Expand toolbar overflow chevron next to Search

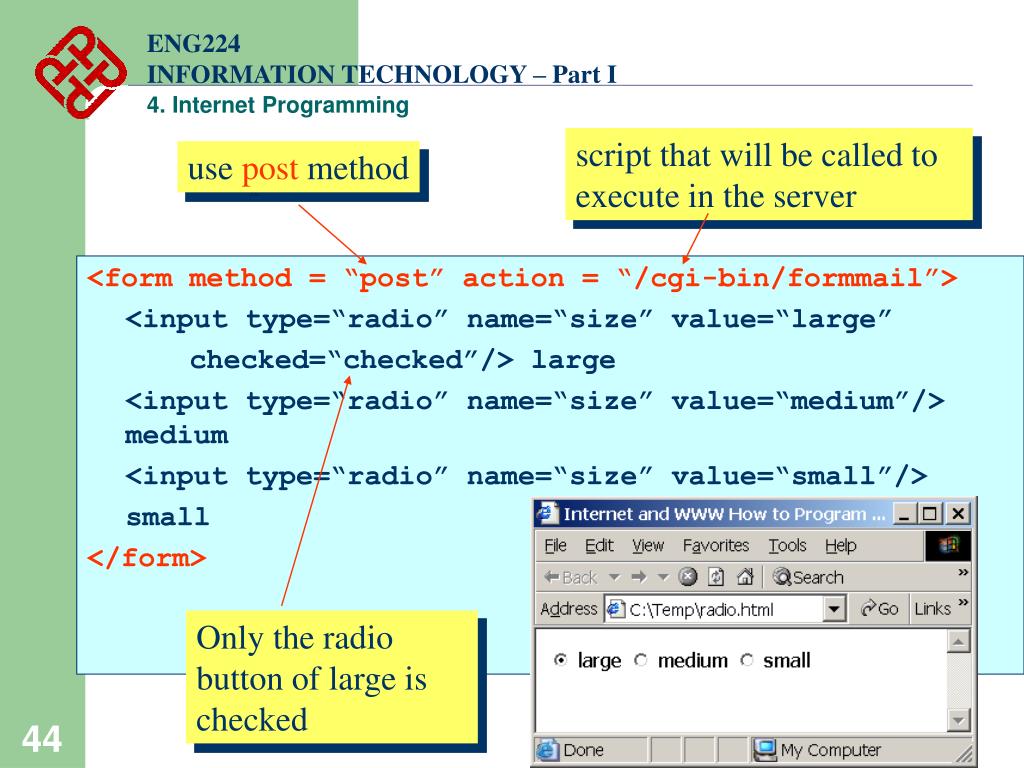pos(963,572)
